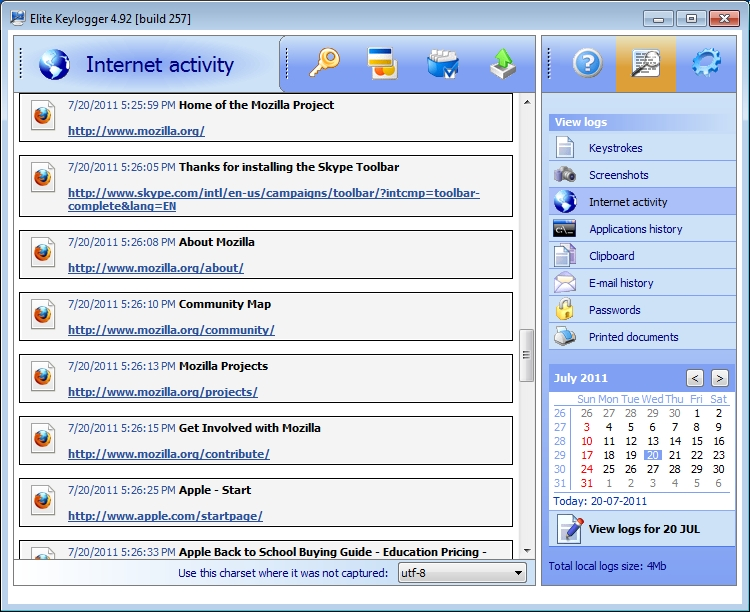Viewport: 750px width, 612px height.
Task: Click the Internet activity globe sidebar icon
Action: tap(565, 201)
